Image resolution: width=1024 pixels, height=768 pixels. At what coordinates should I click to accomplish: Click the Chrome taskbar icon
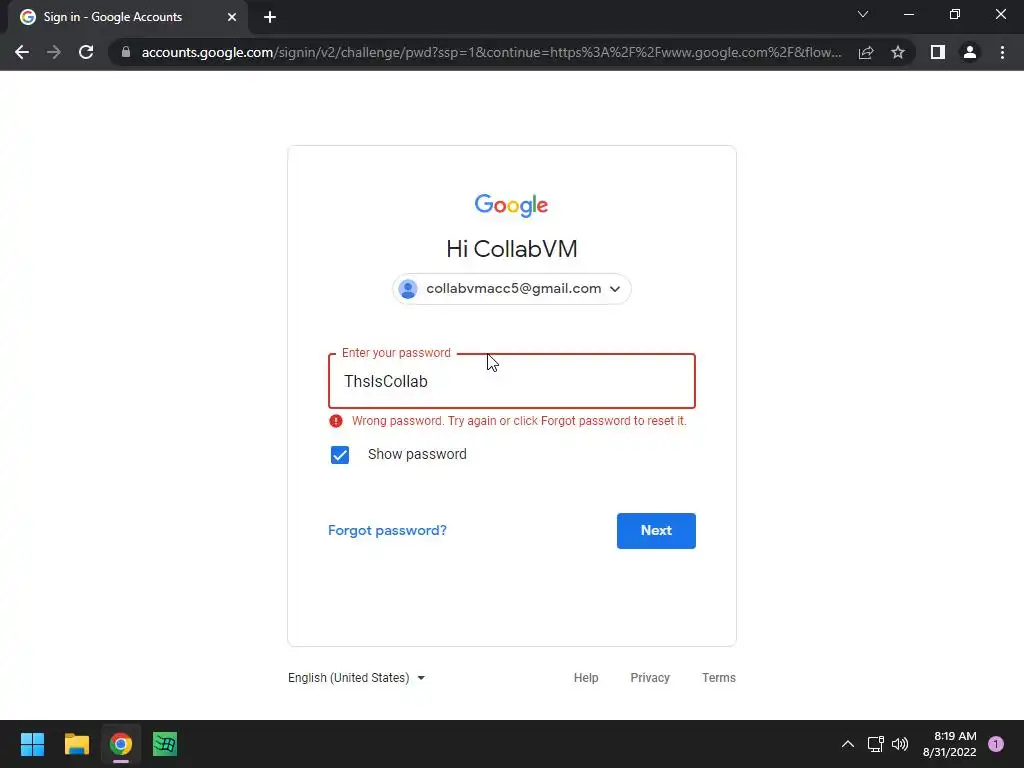[121, 744]
